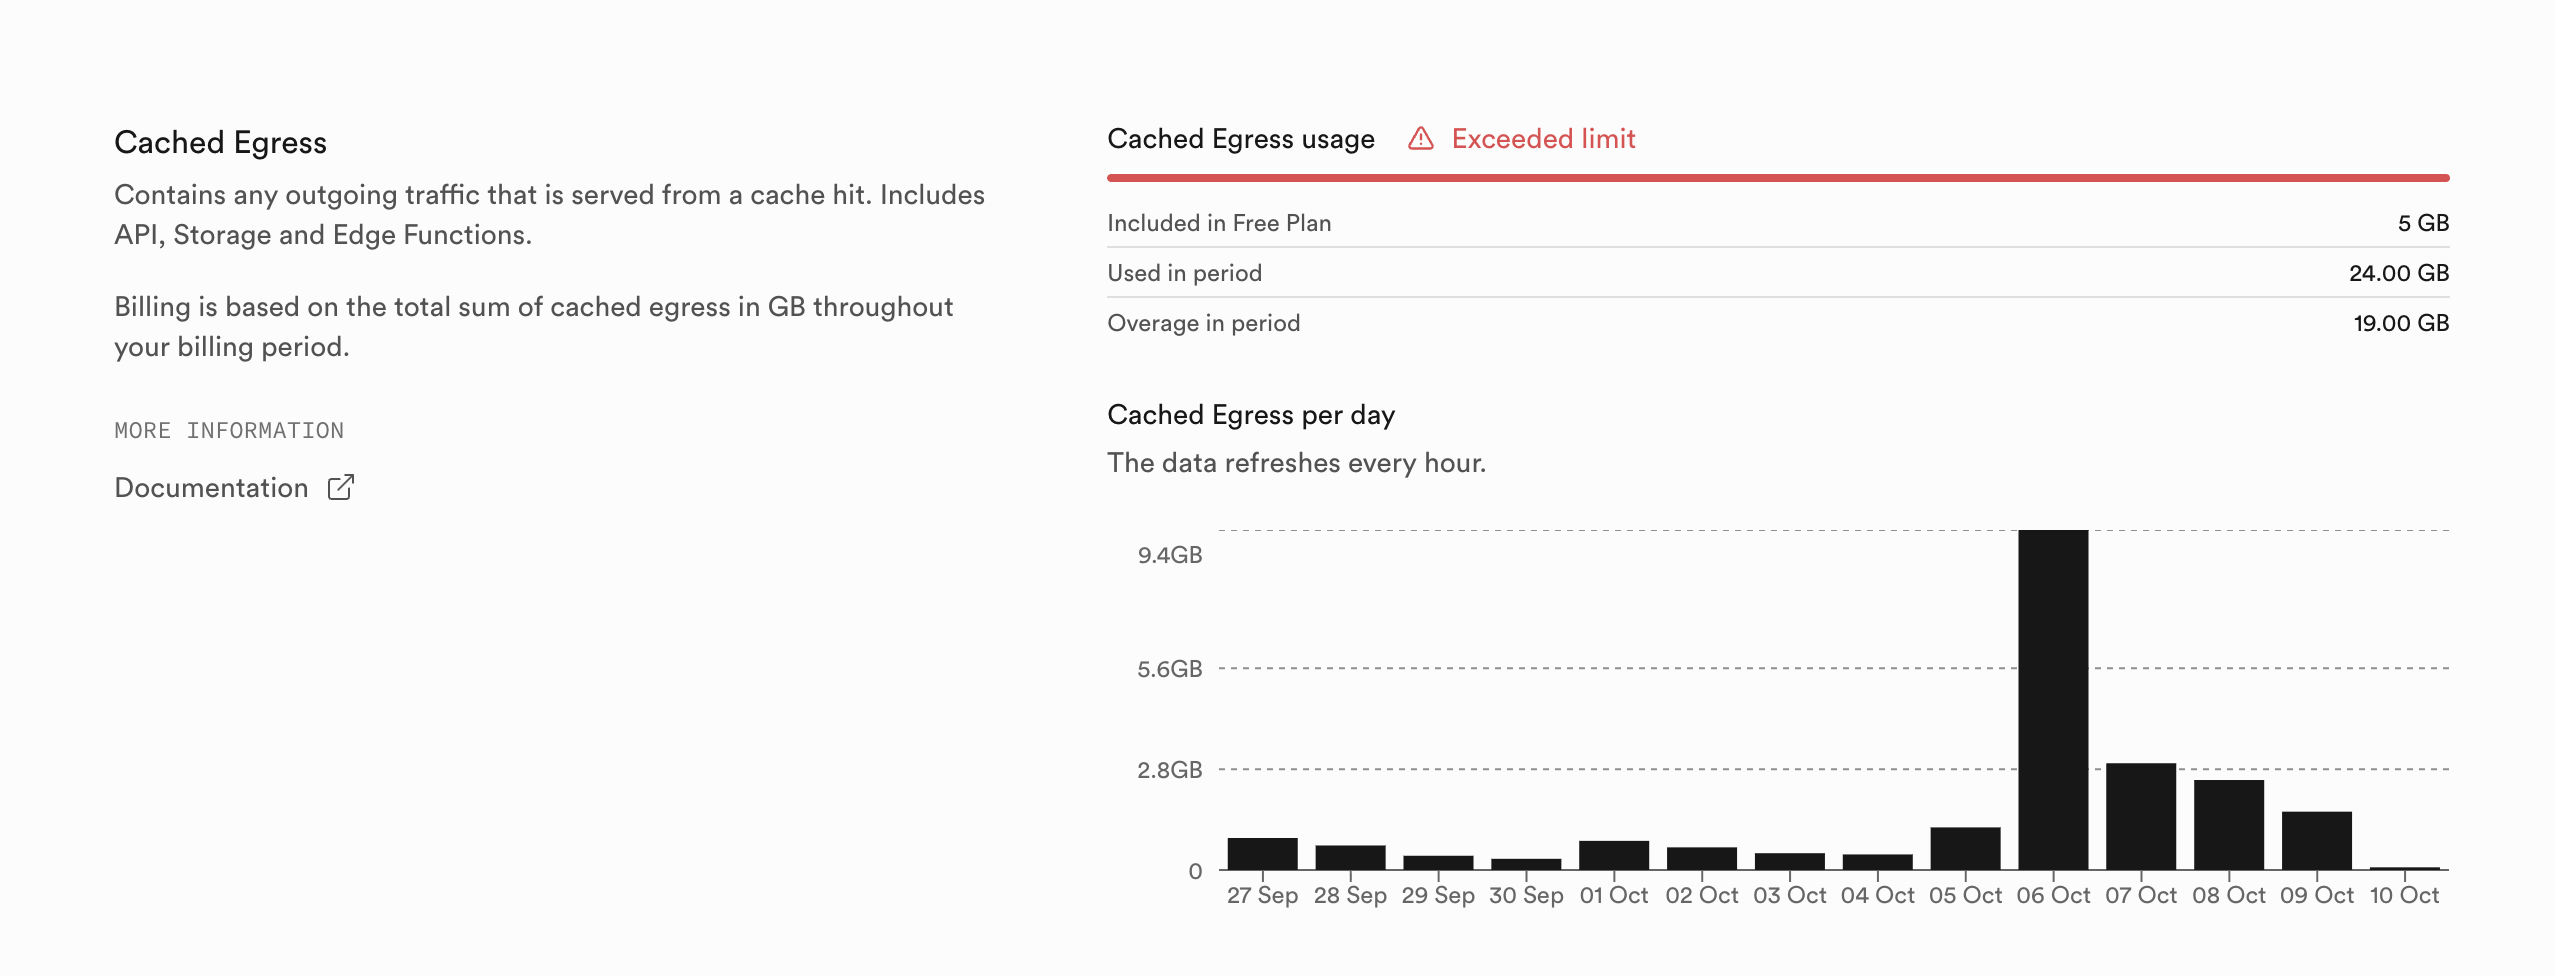This screenshot has width=2554, height=976.
Task: Click the external link icon beside Documentation
Action: [341, 487]
